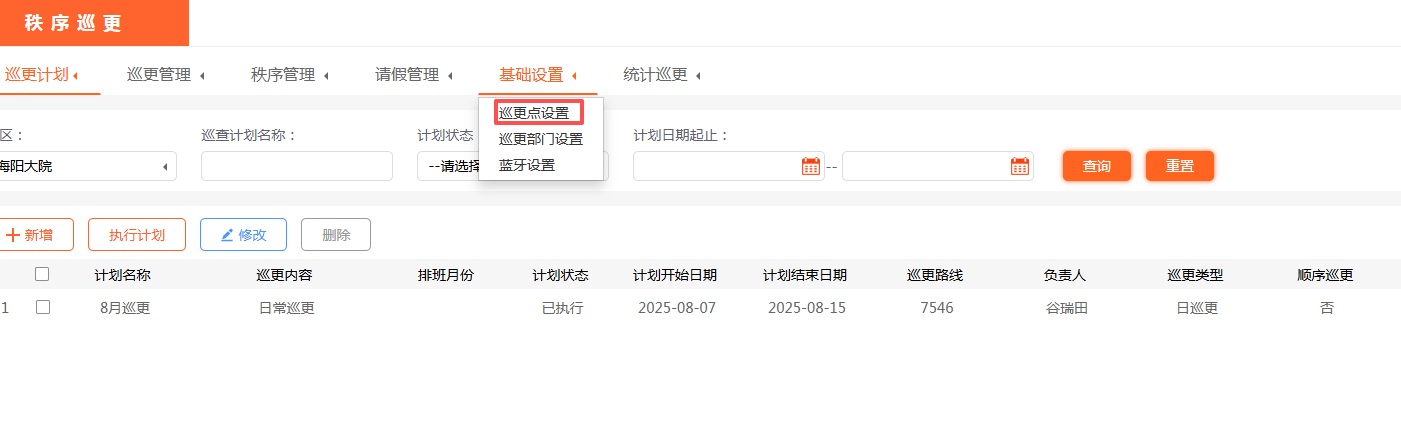This screenshot has height=426, width=1401.
Task: Click the 删除 delete button
Action: pos(336,235)
